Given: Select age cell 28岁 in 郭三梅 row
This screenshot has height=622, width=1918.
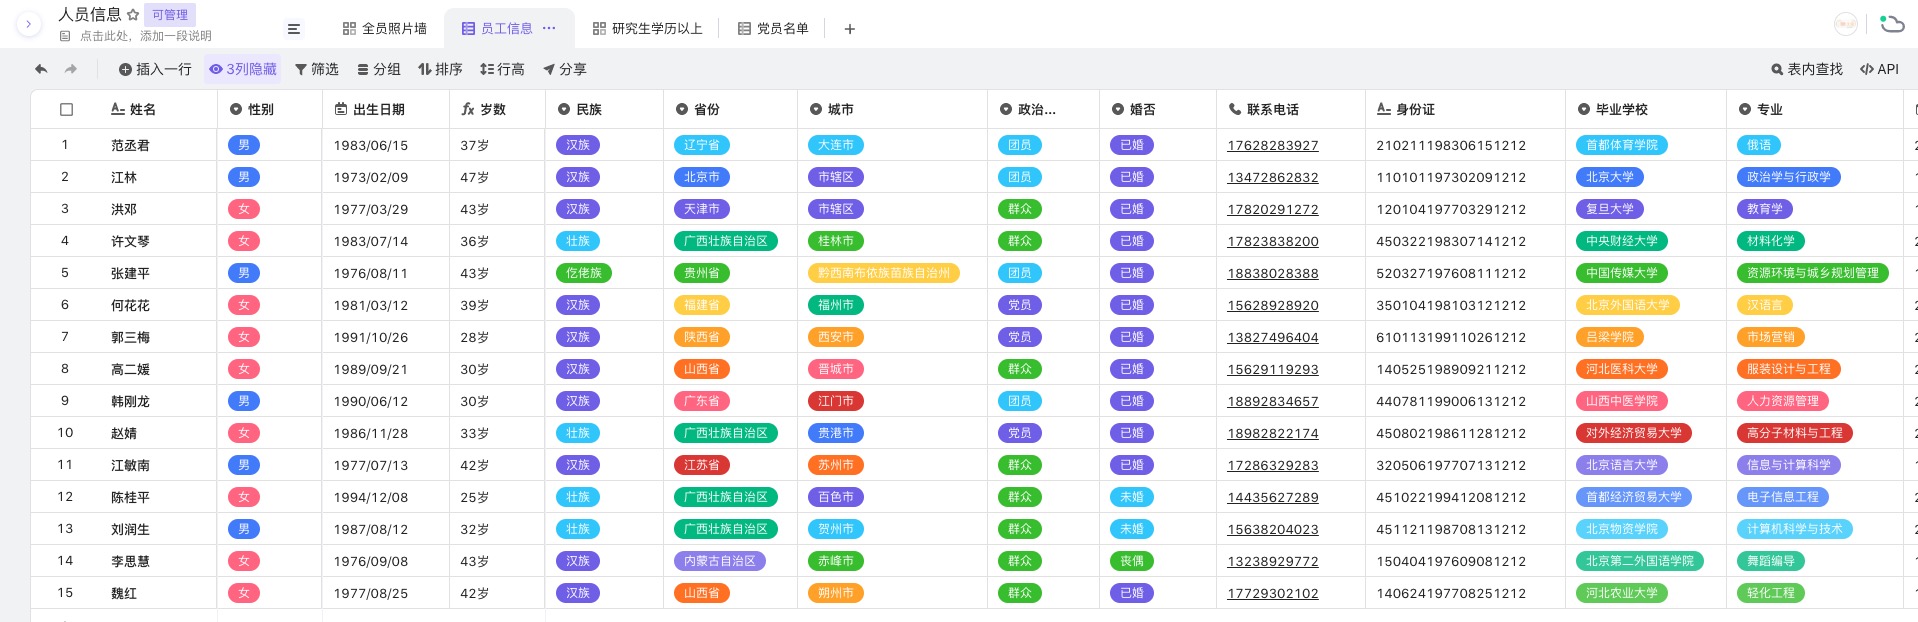Looking at the screenshot, I should 475,337.
